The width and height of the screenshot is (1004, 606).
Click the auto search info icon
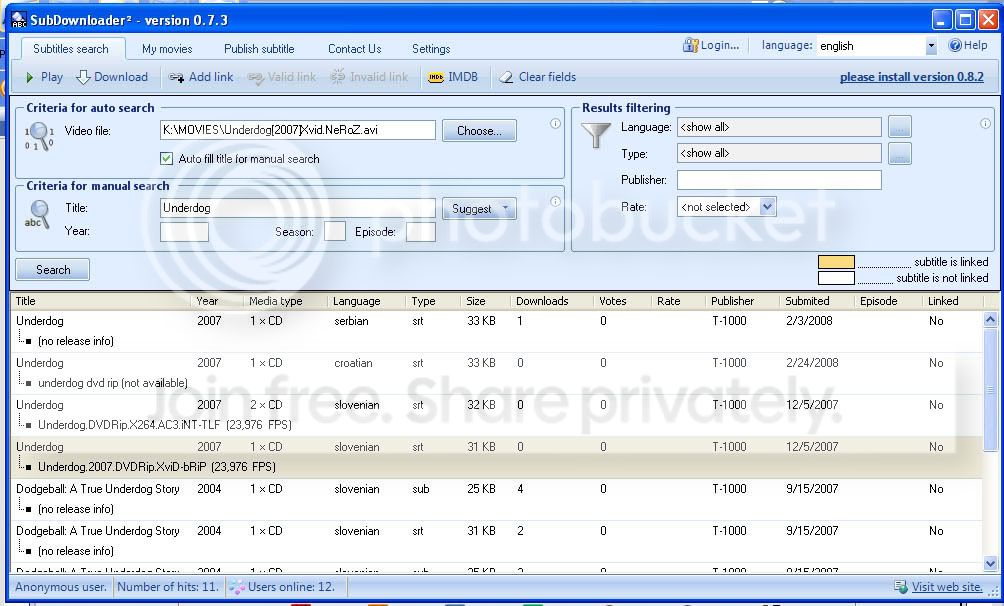click(x=555, y=124)
